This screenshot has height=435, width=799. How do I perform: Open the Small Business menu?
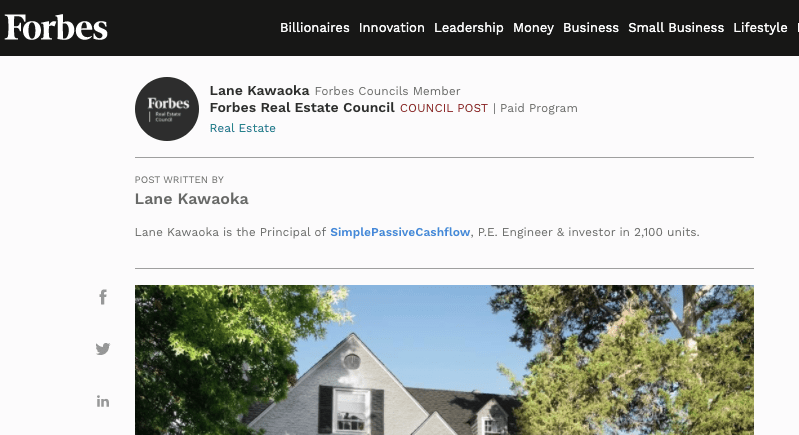click(676, 28)
